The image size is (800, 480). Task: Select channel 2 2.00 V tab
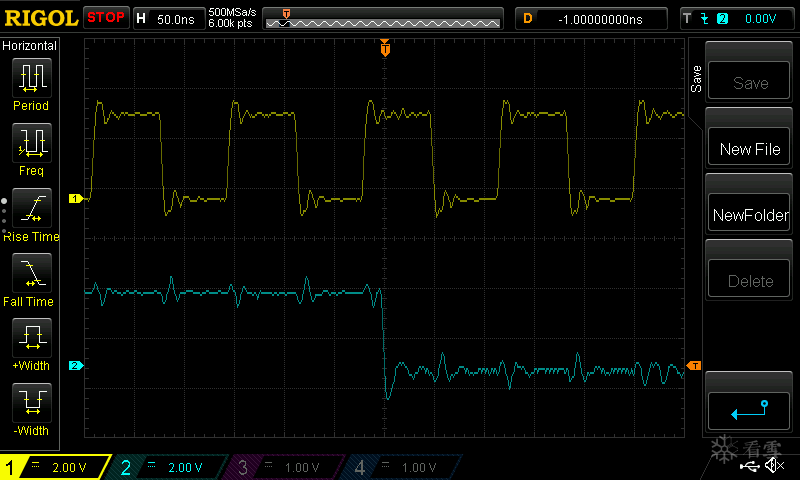coord(168,467)
